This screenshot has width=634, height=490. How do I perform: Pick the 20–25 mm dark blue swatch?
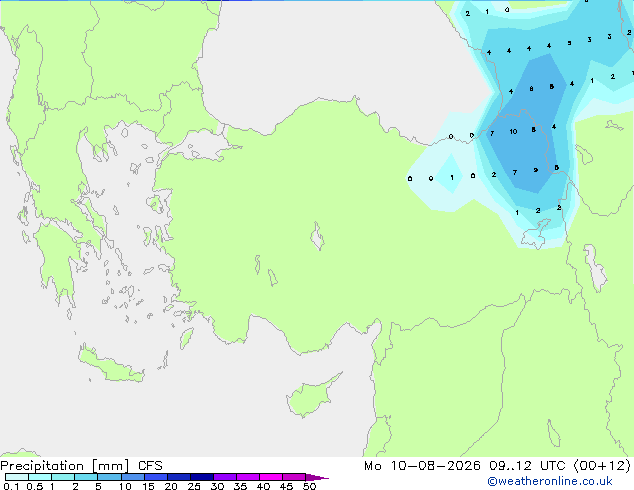coord(179,477)
